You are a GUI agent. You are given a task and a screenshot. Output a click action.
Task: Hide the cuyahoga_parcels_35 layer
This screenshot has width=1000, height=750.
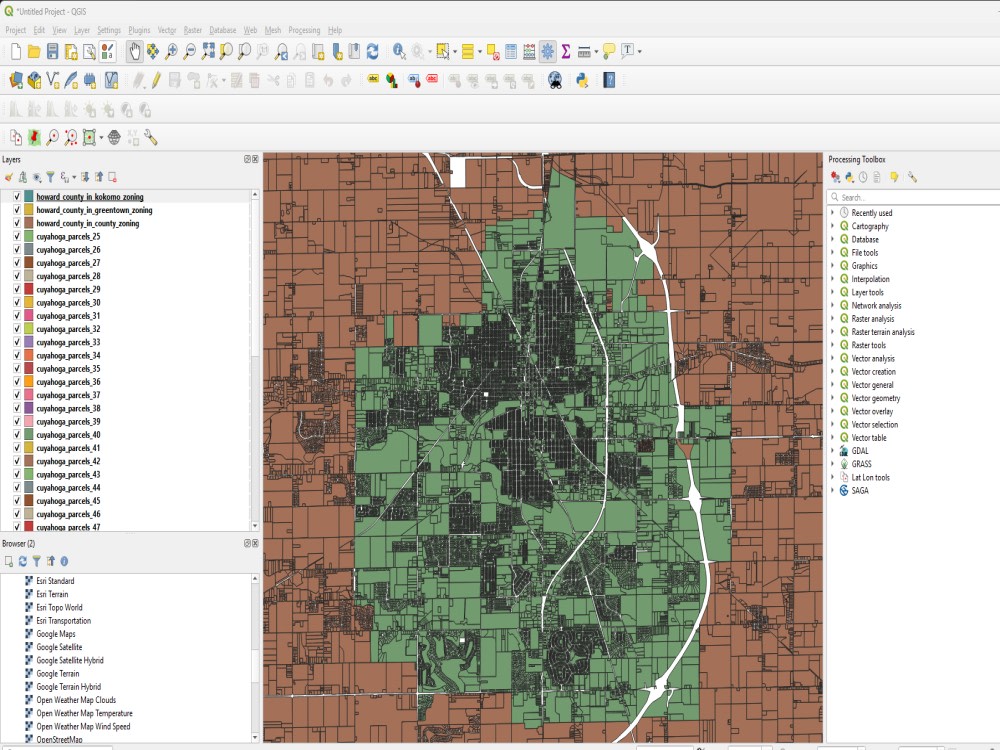[x=17, y=369]
